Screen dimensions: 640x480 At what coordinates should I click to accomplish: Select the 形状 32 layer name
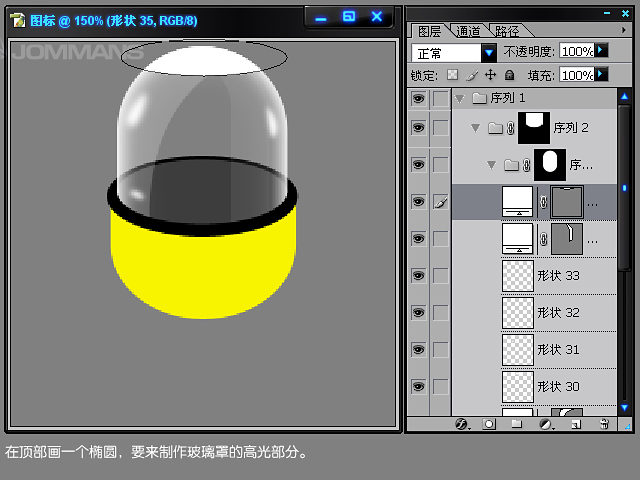point(558,313)
